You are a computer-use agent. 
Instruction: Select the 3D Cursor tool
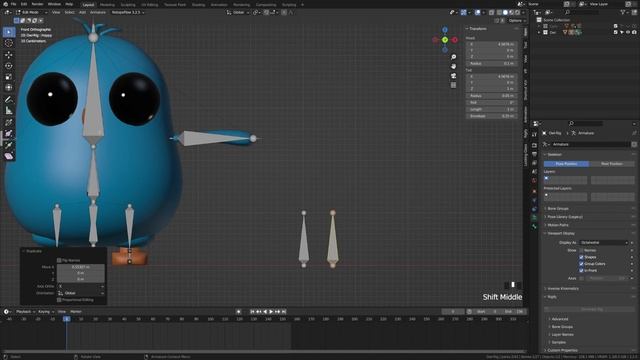point(9,43)
